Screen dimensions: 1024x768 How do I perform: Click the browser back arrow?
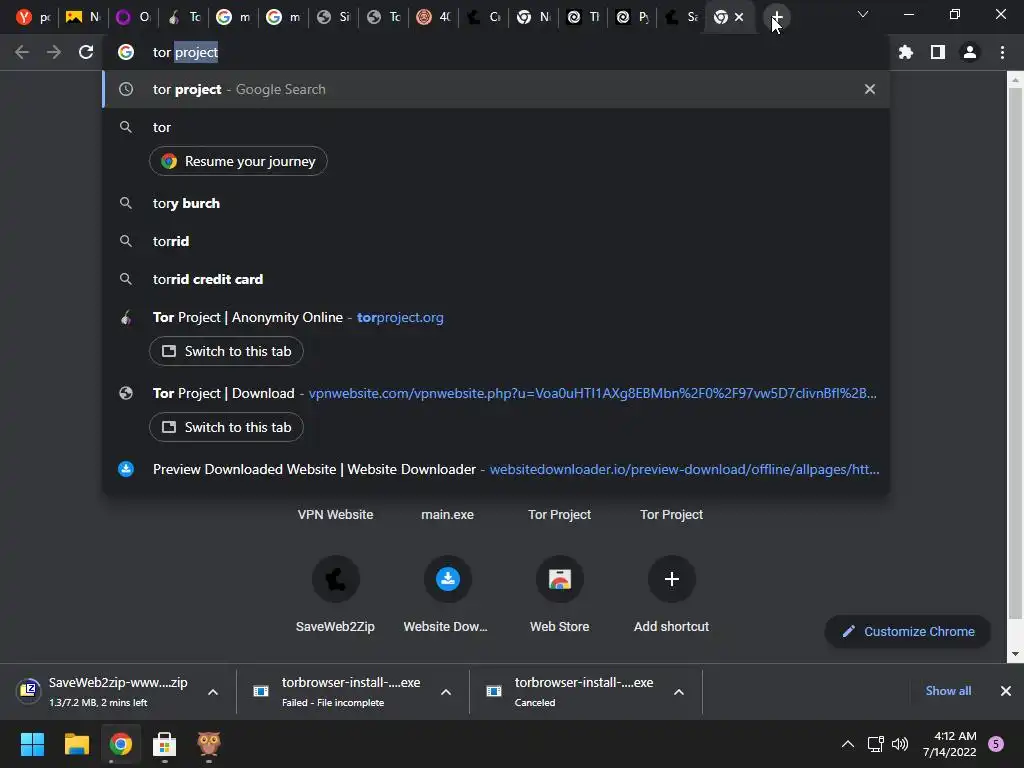point(22,52)
